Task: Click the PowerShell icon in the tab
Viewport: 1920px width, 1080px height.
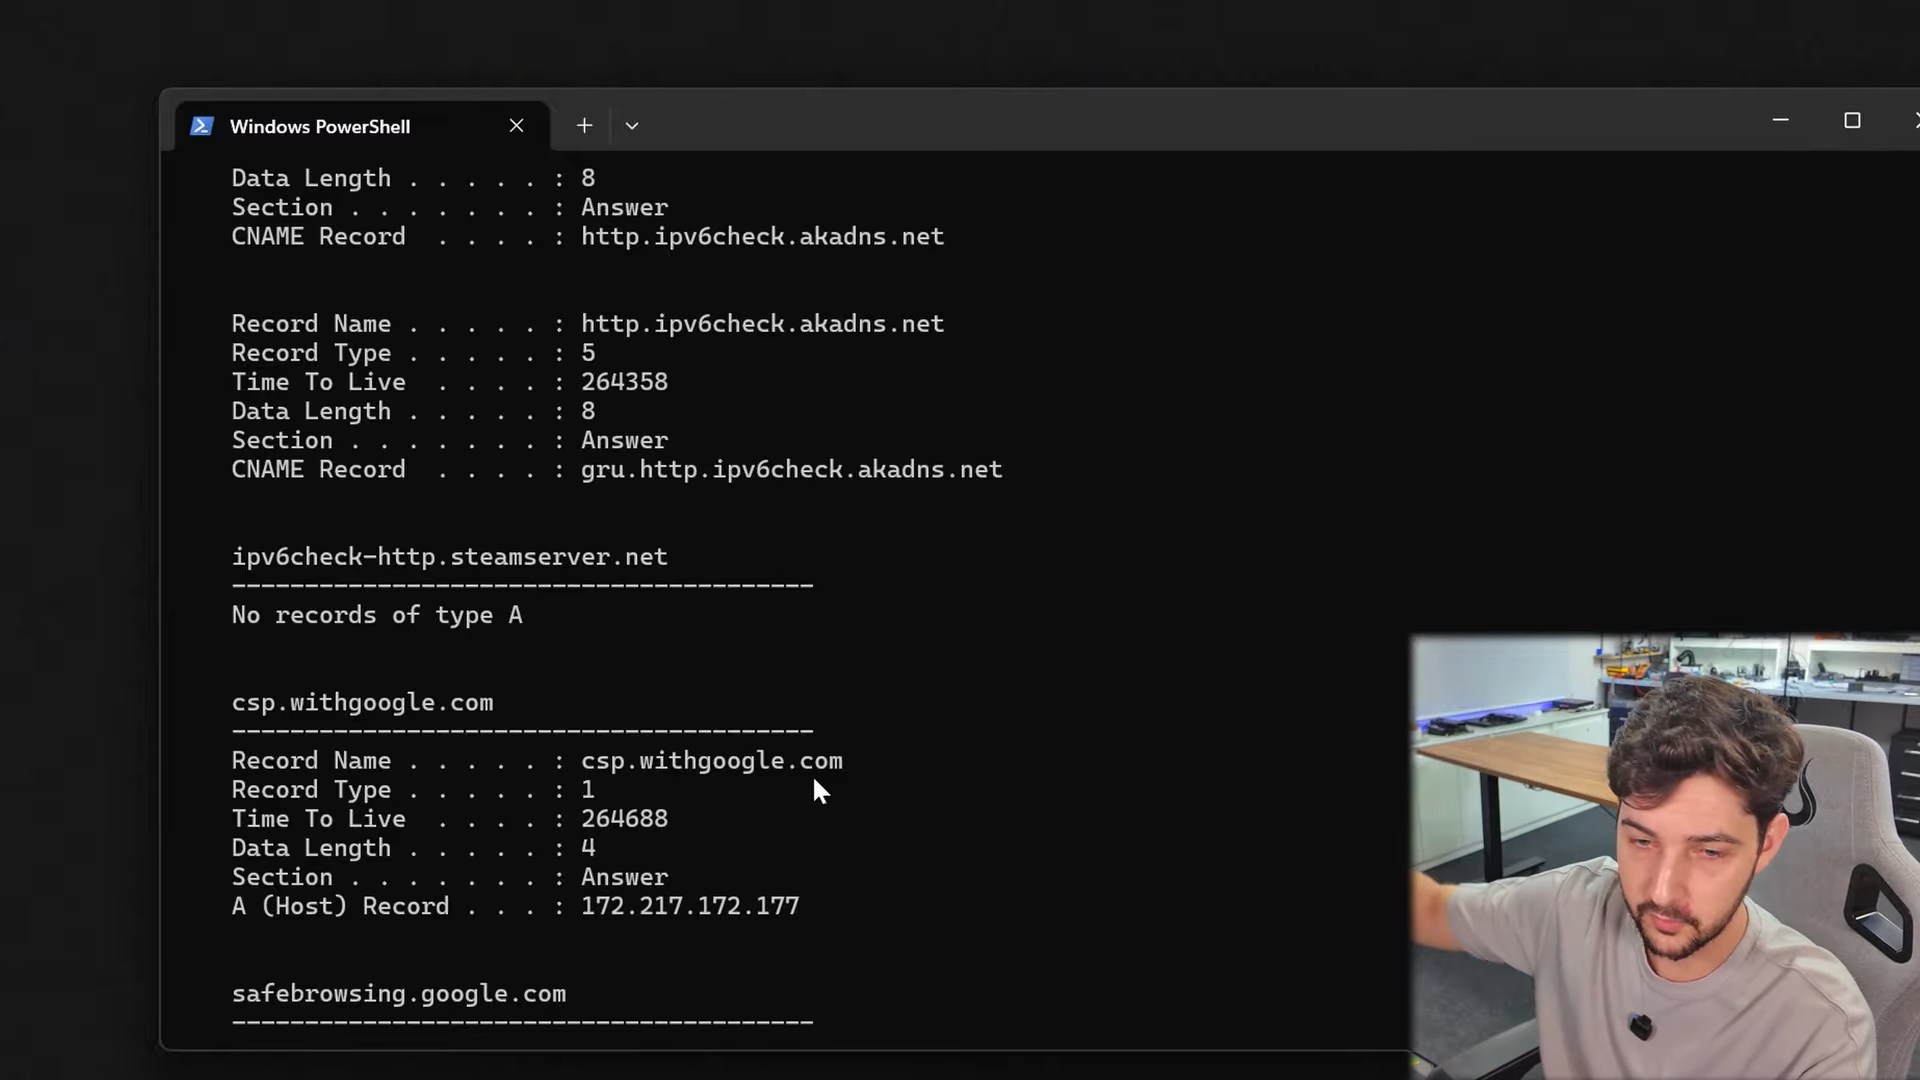Action: [202, 126]
